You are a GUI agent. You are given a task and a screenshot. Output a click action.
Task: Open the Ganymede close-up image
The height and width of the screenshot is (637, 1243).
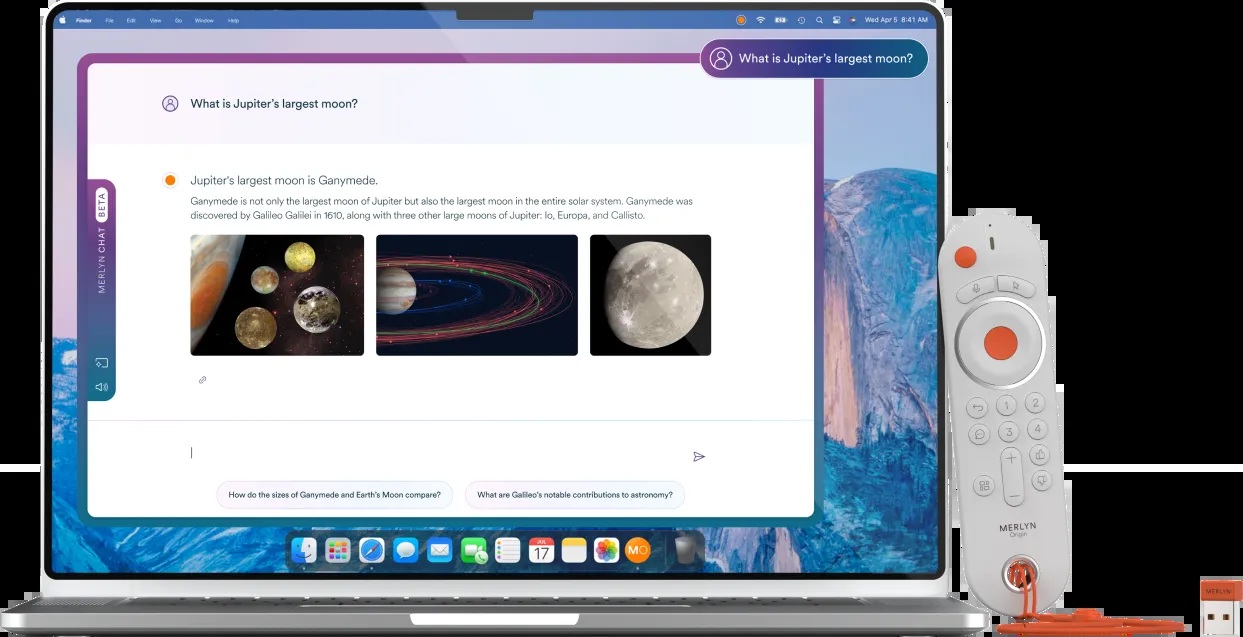650,295
